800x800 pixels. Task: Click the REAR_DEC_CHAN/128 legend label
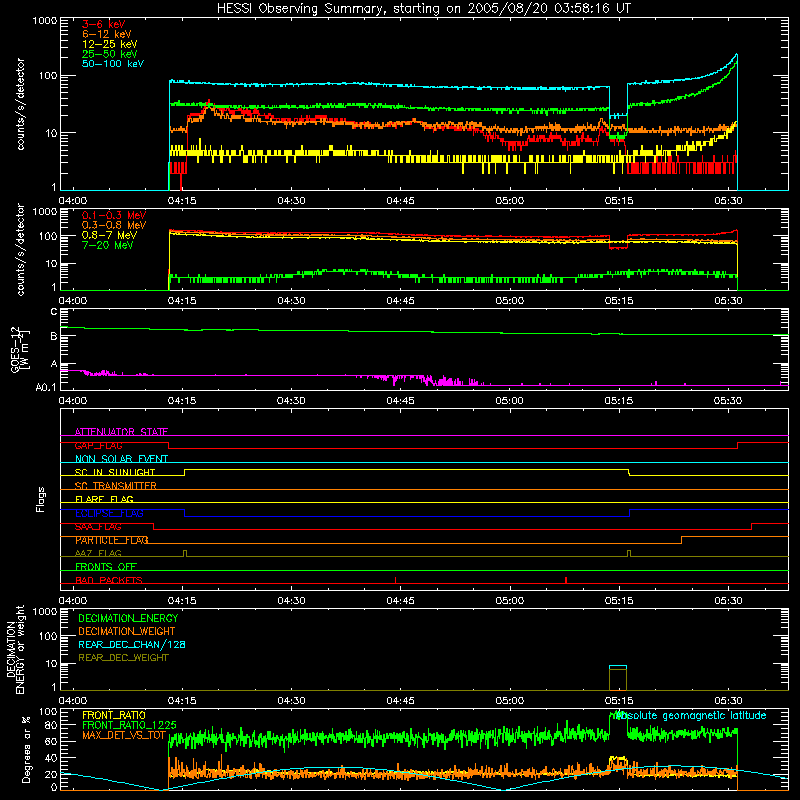(132, 644)
